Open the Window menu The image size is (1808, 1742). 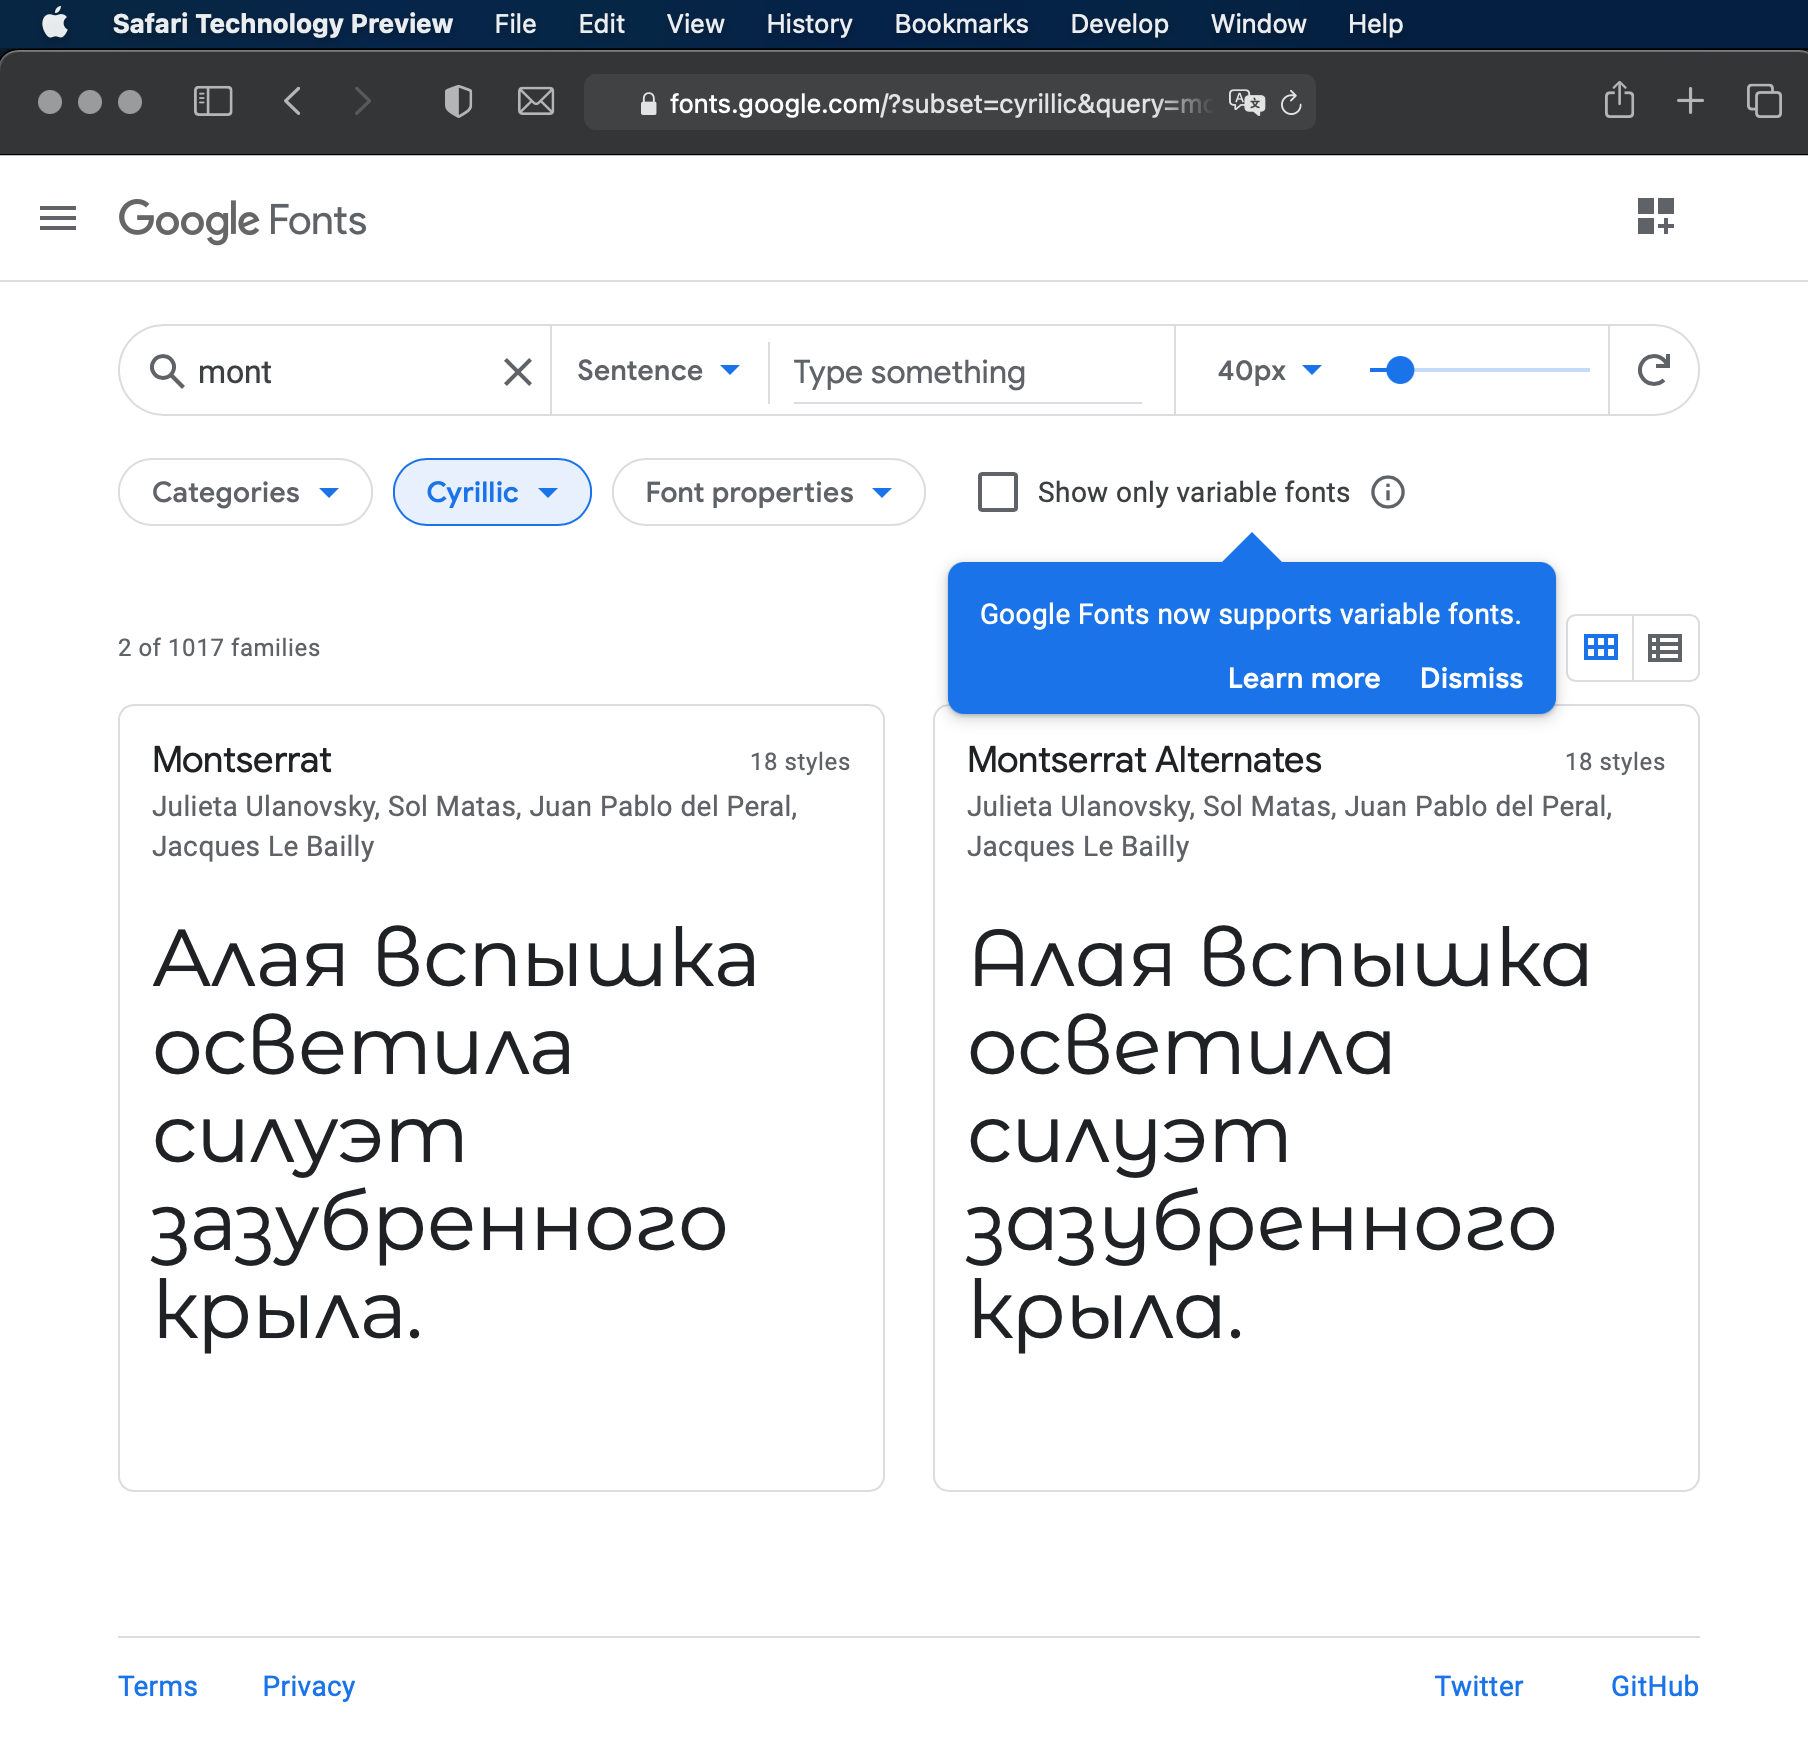coord(1258,23)
